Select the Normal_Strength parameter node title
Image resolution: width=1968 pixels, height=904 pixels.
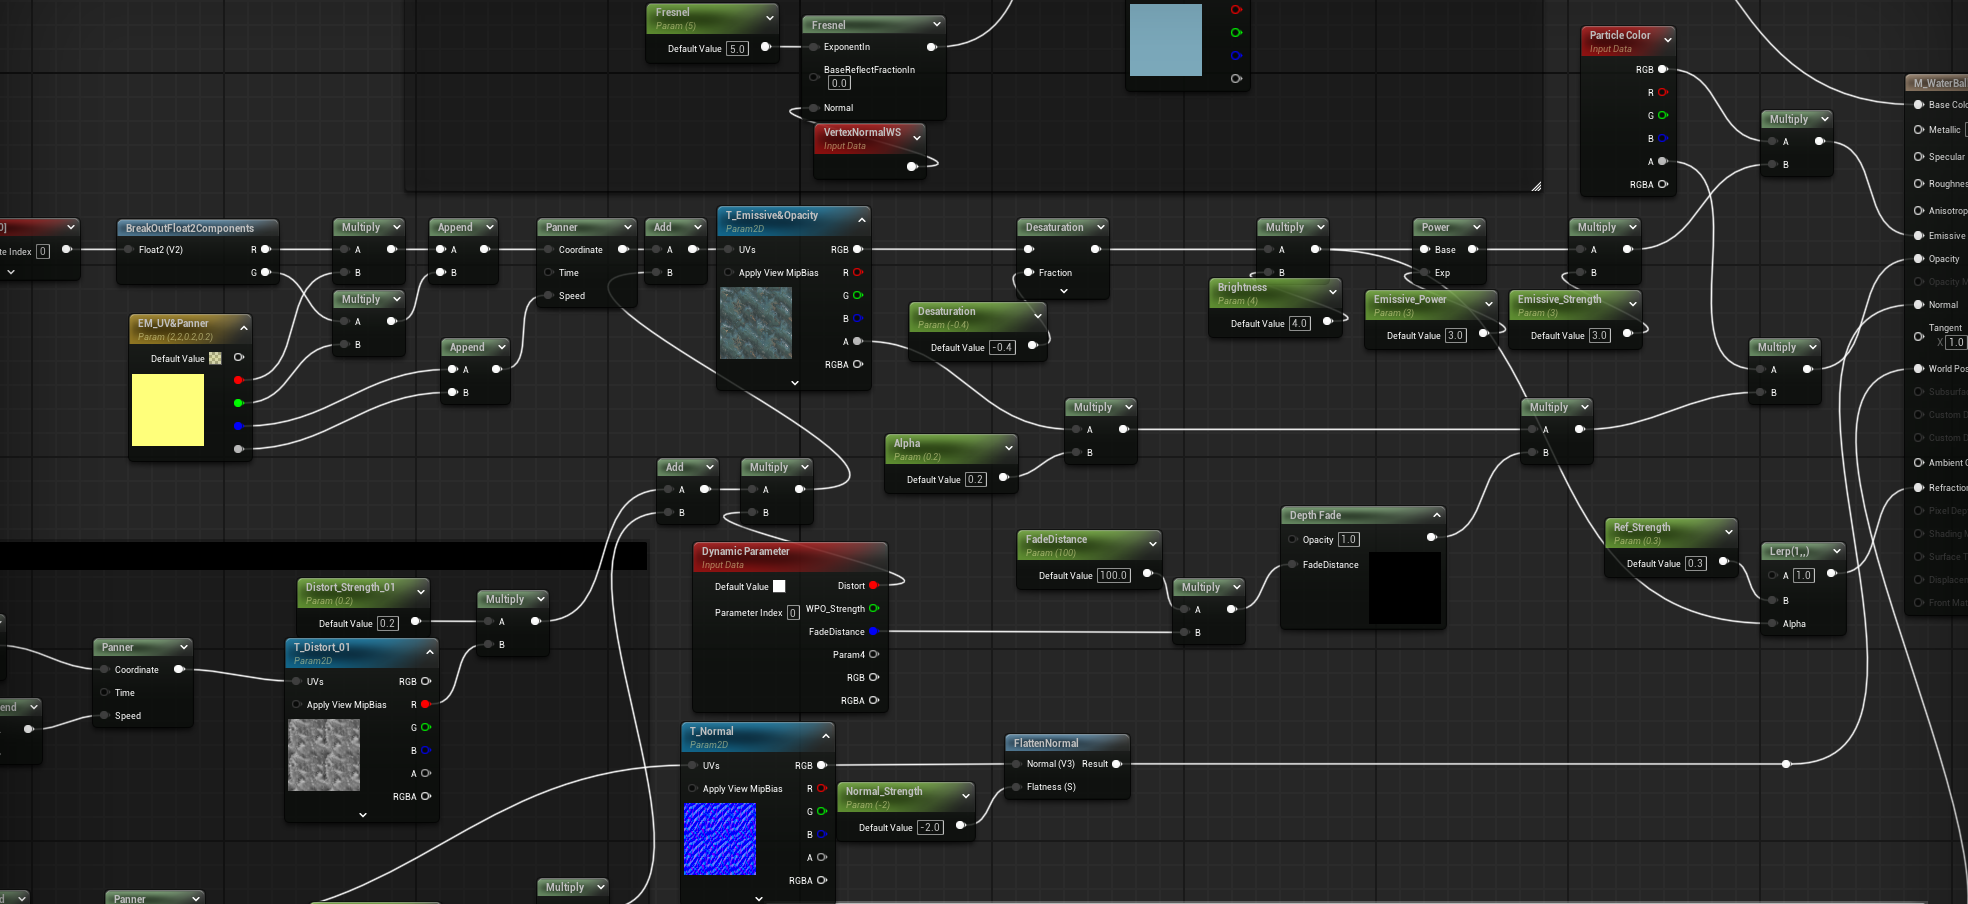[x=884, y=791]
